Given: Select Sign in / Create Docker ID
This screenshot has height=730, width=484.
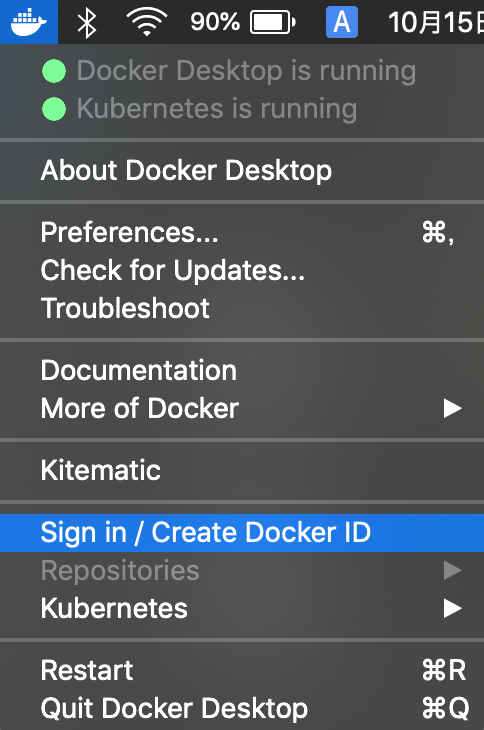Looking at the screenshot, I should 242,533.
